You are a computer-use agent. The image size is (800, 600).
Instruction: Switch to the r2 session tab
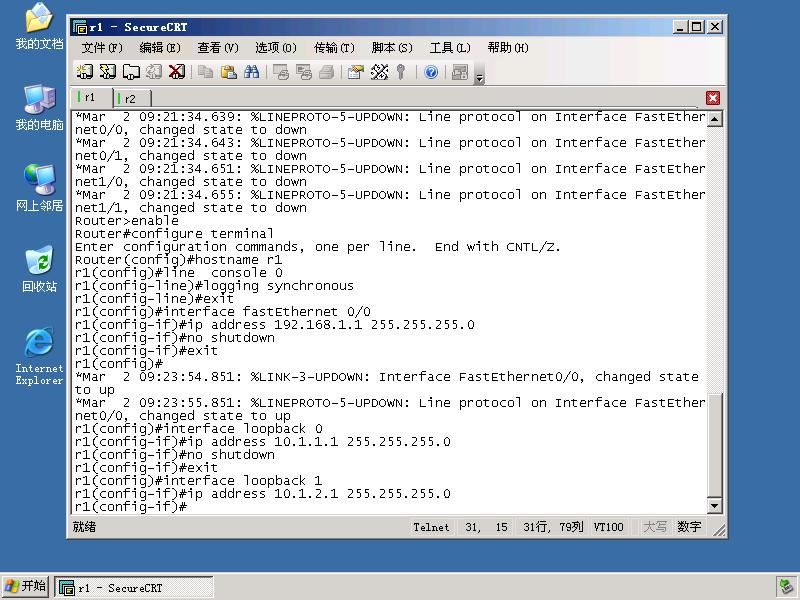click(x=131, y=98)
